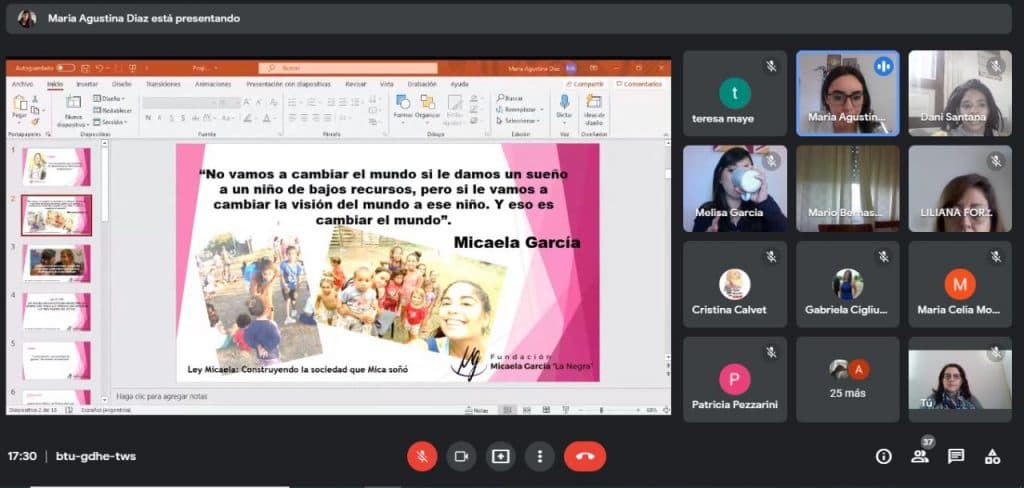Click teresa maye participant tile
This screenshot has width=1024, height=488.
(735, 93)
